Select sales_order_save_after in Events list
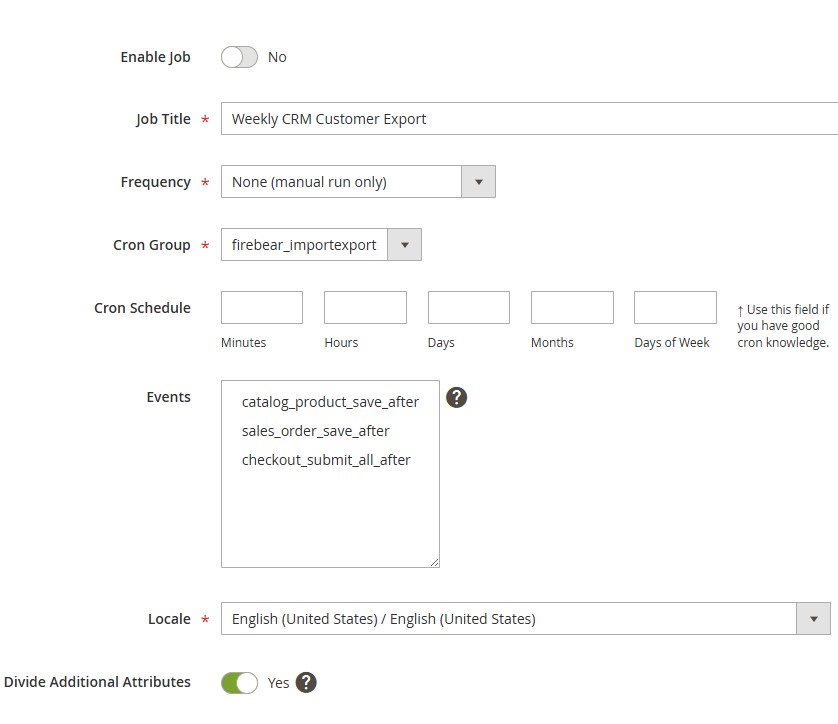The width and height of the screenshot is (838, 724). coord(316,431)
